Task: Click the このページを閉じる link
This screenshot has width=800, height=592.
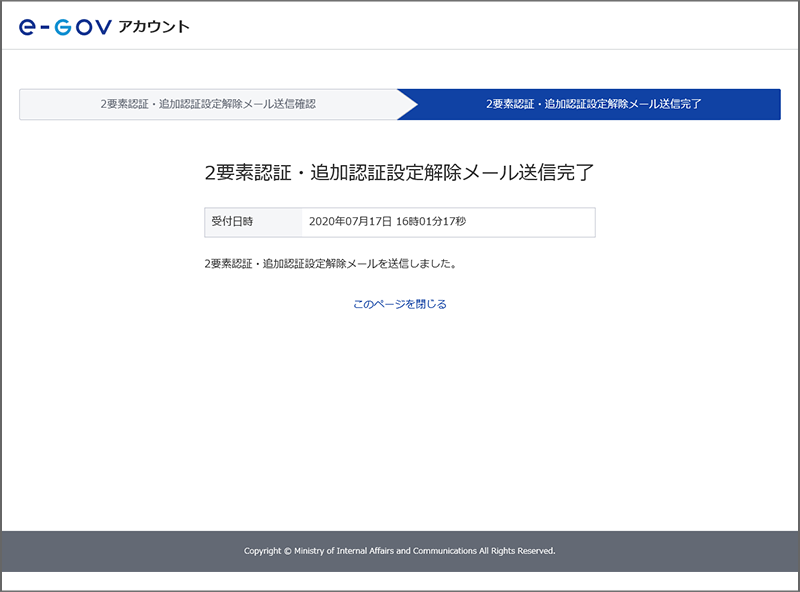Action: coord(399,304)
